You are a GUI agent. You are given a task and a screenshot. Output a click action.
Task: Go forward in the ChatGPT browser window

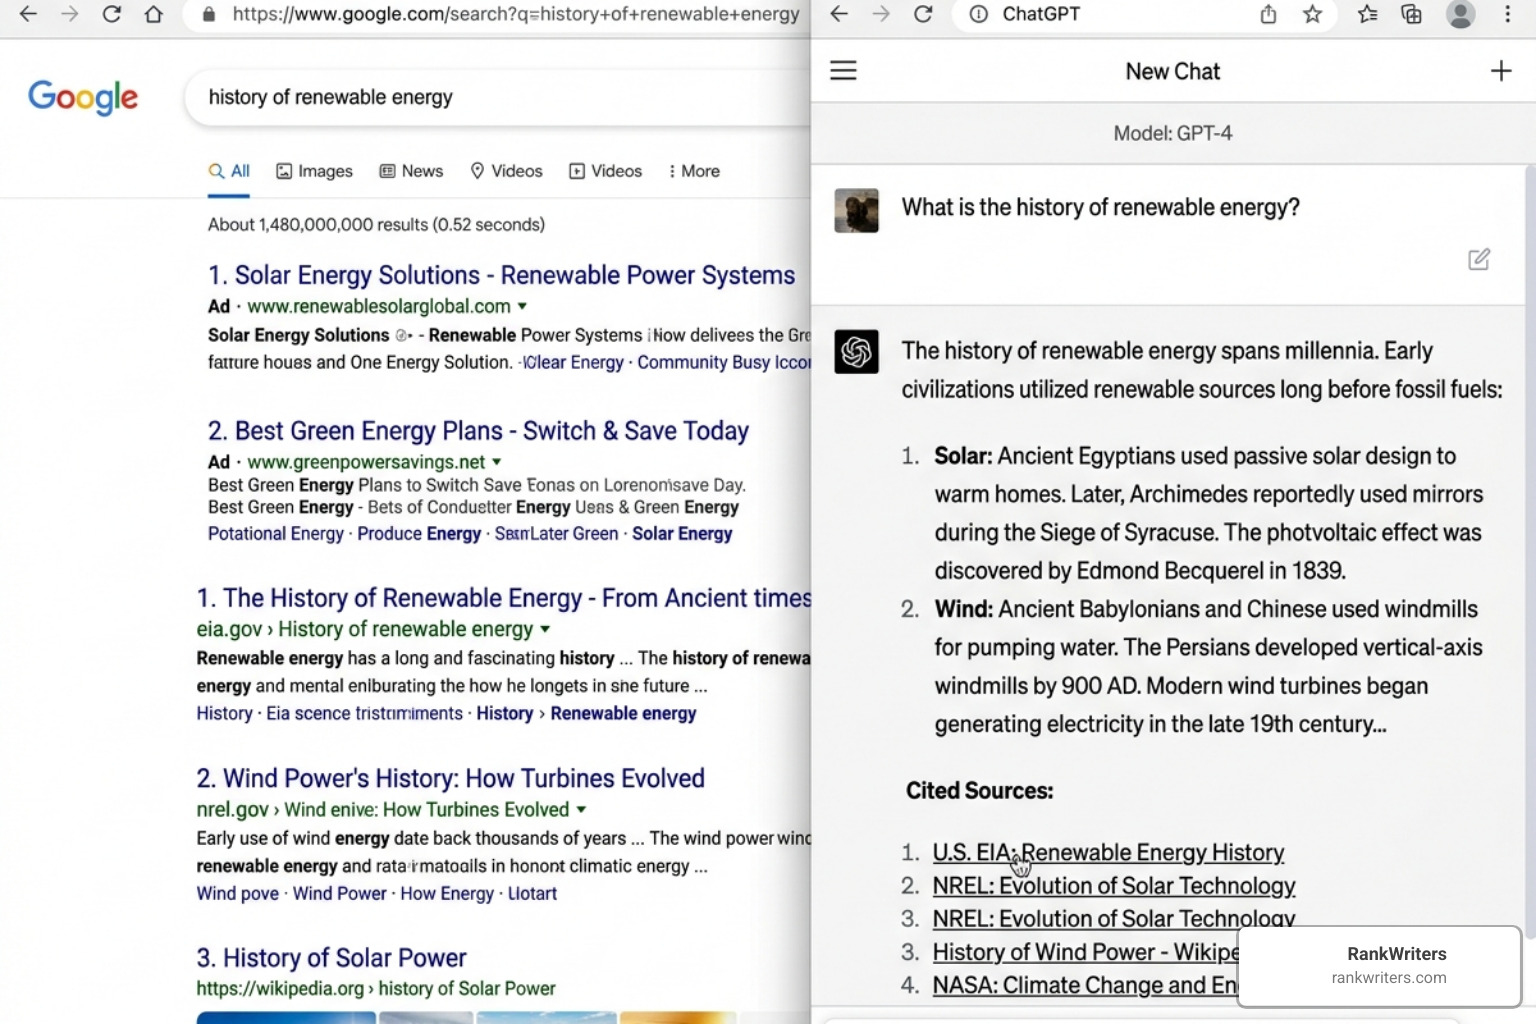point(880,14)
